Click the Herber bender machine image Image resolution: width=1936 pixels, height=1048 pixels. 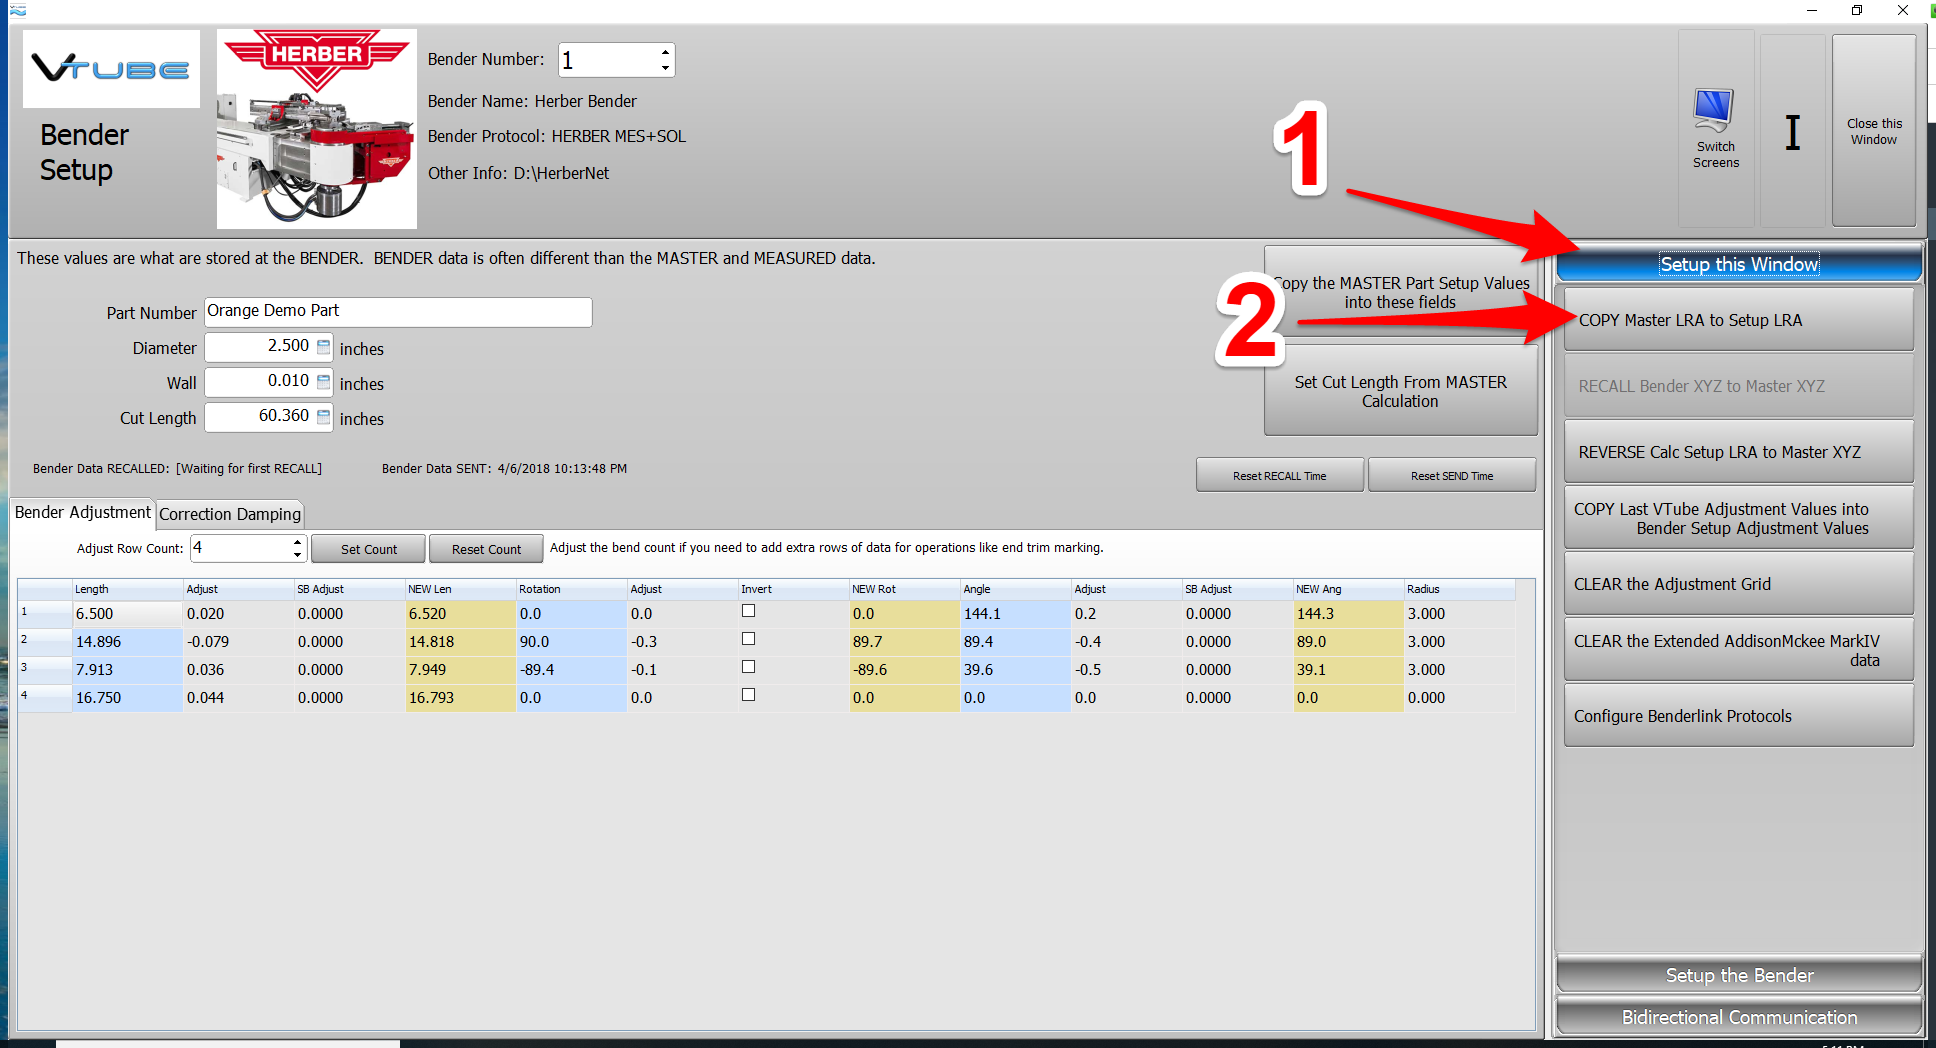tap(316, 130)
